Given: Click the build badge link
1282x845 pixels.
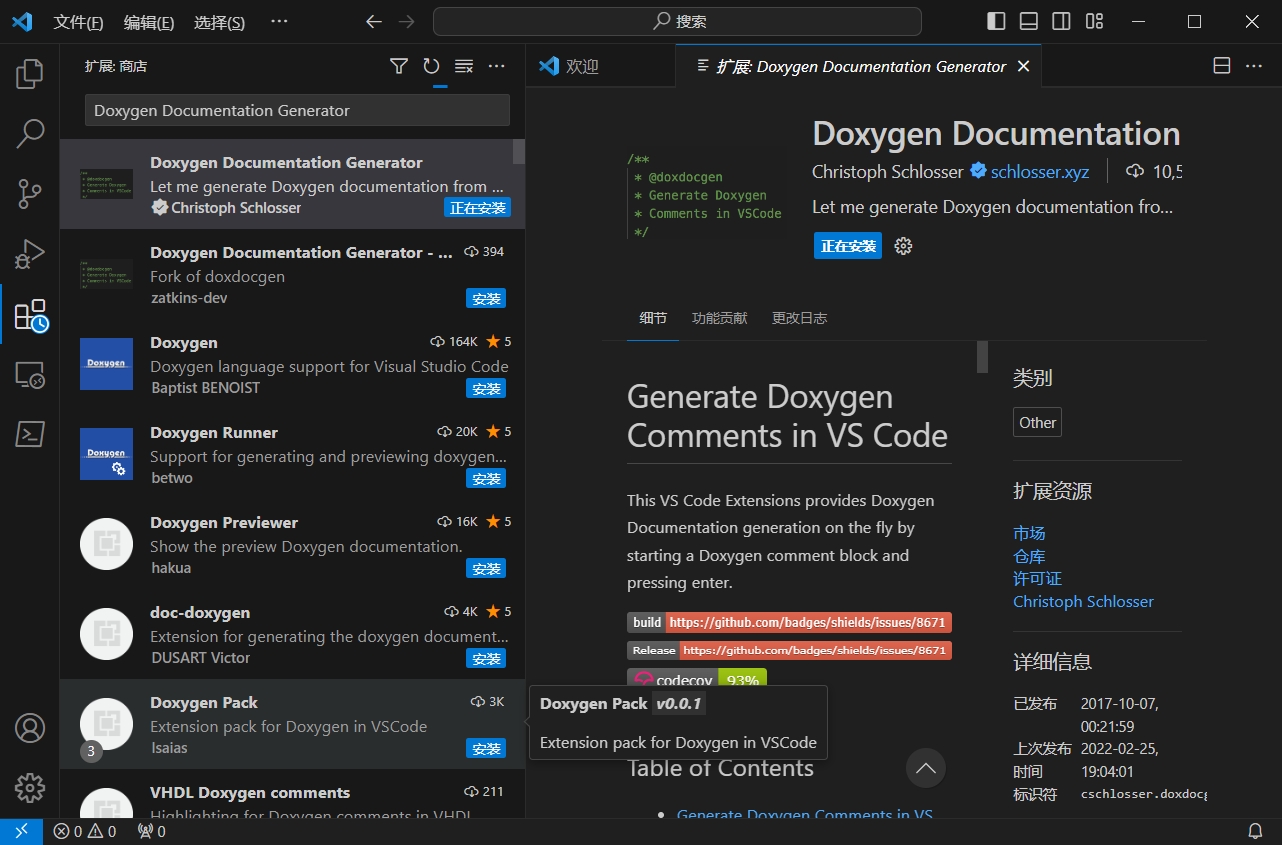Looking at the screenshot, I should [x=789, y=622].
